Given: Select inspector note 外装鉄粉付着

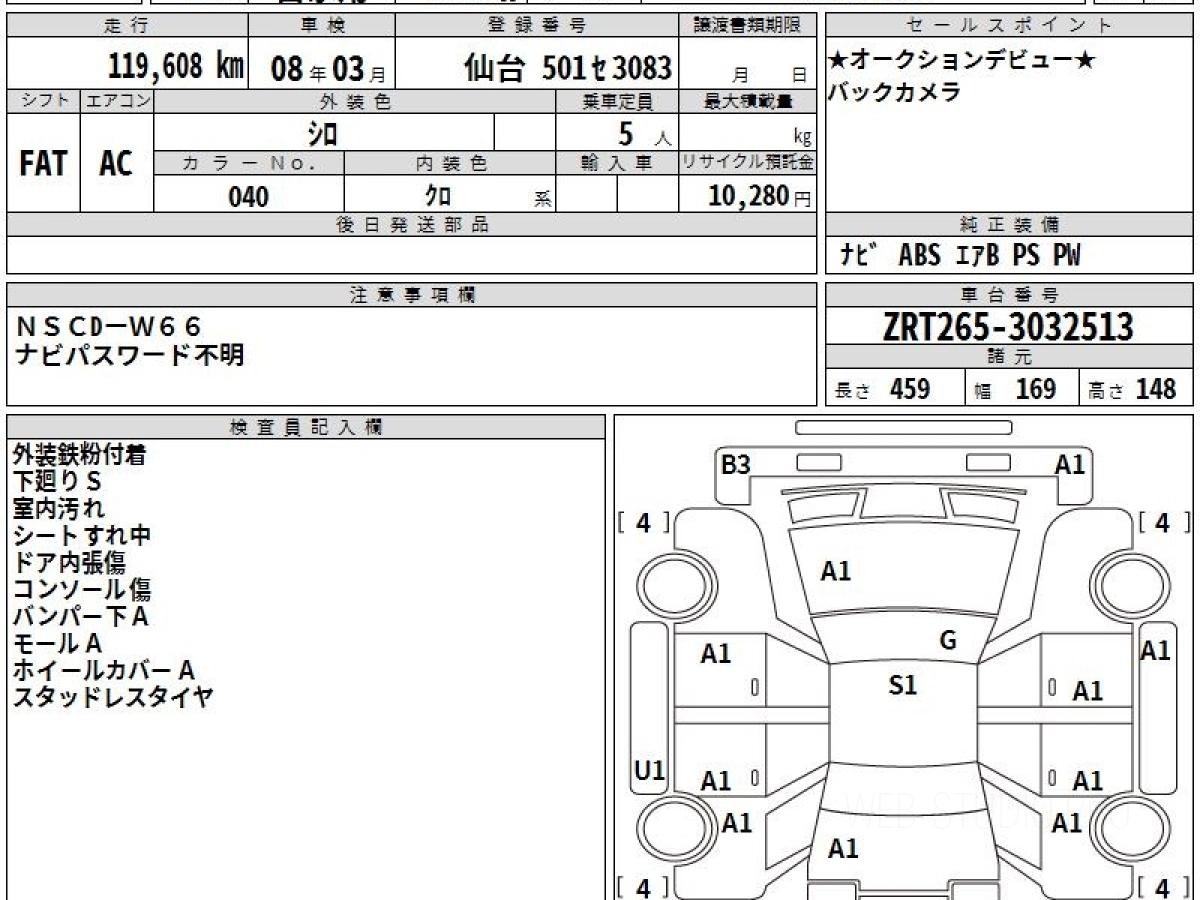Looking at the screenshot, I should point(80,455).
